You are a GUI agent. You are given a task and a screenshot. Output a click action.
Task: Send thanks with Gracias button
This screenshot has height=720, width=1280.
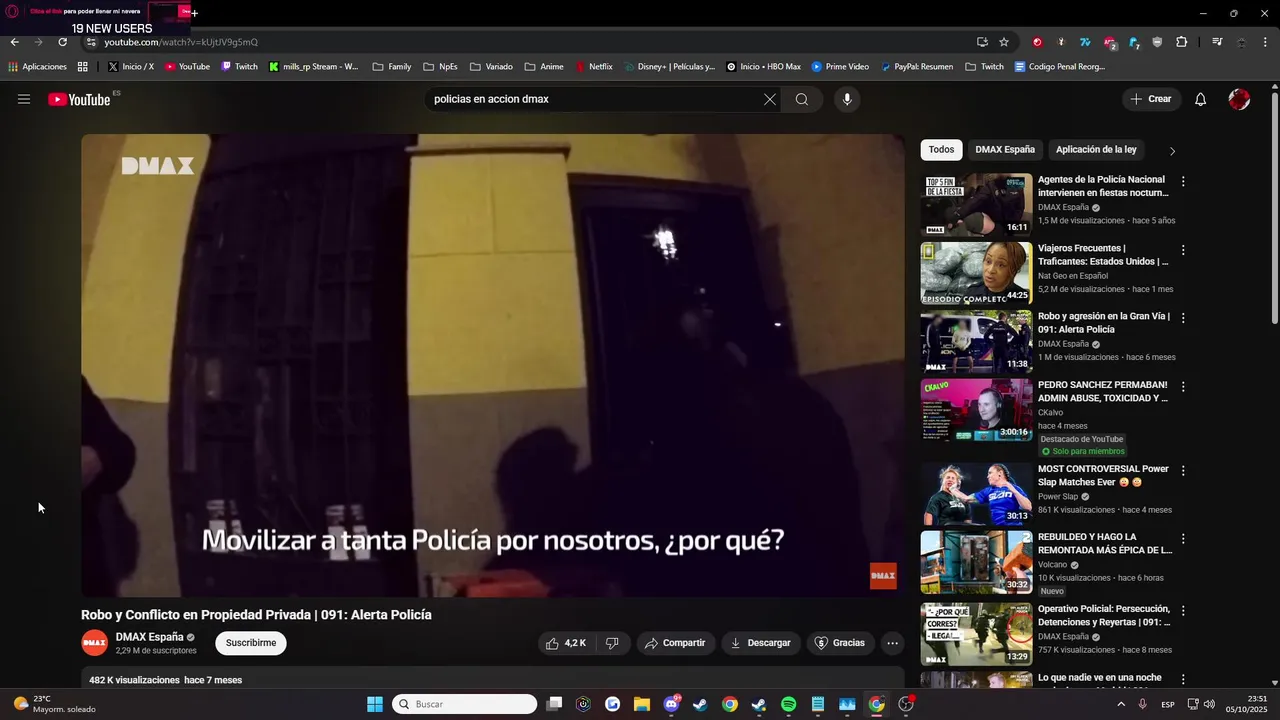[839, 643]
